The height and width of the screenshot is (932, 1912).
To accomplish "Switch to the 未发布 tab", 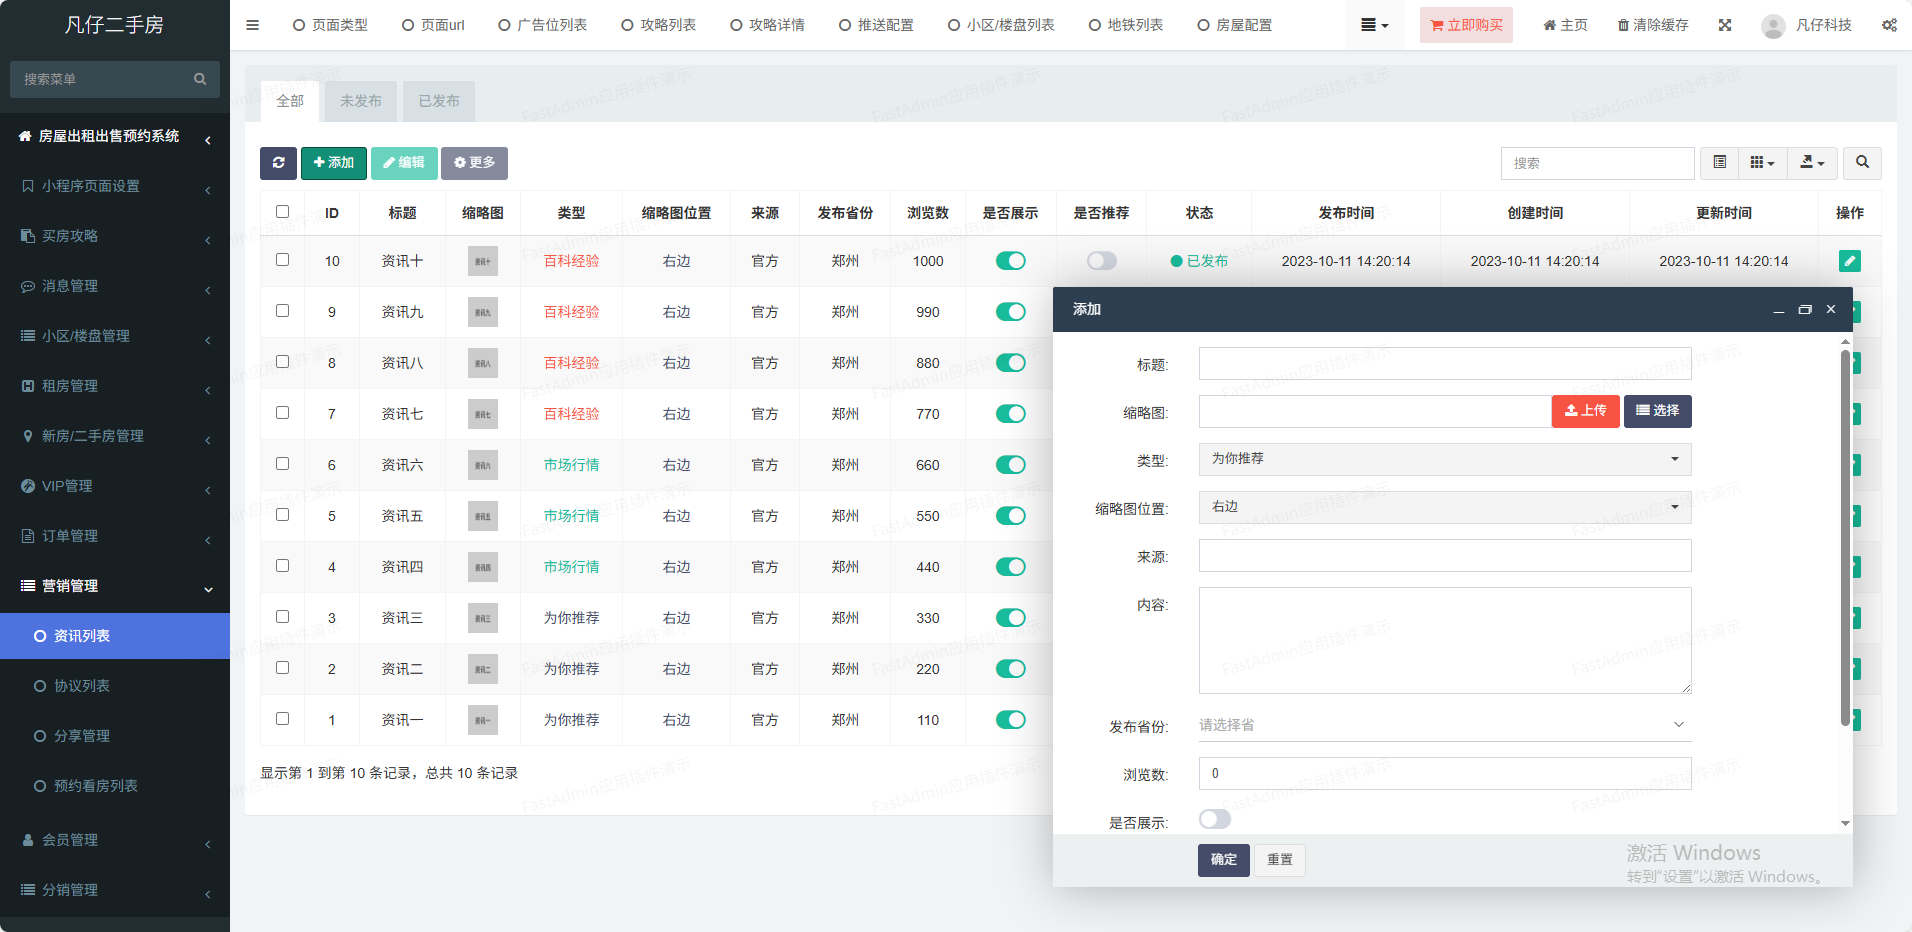I will click(360, 101).
